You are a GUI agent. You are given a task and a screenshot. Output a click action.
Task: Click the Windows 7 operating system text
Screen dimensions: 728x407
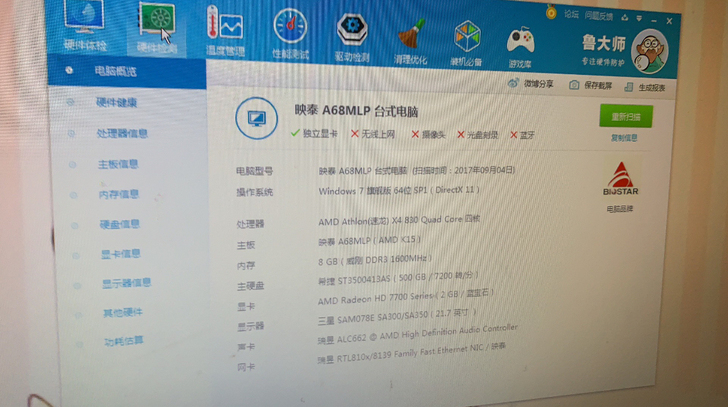(x=399, y=190)
